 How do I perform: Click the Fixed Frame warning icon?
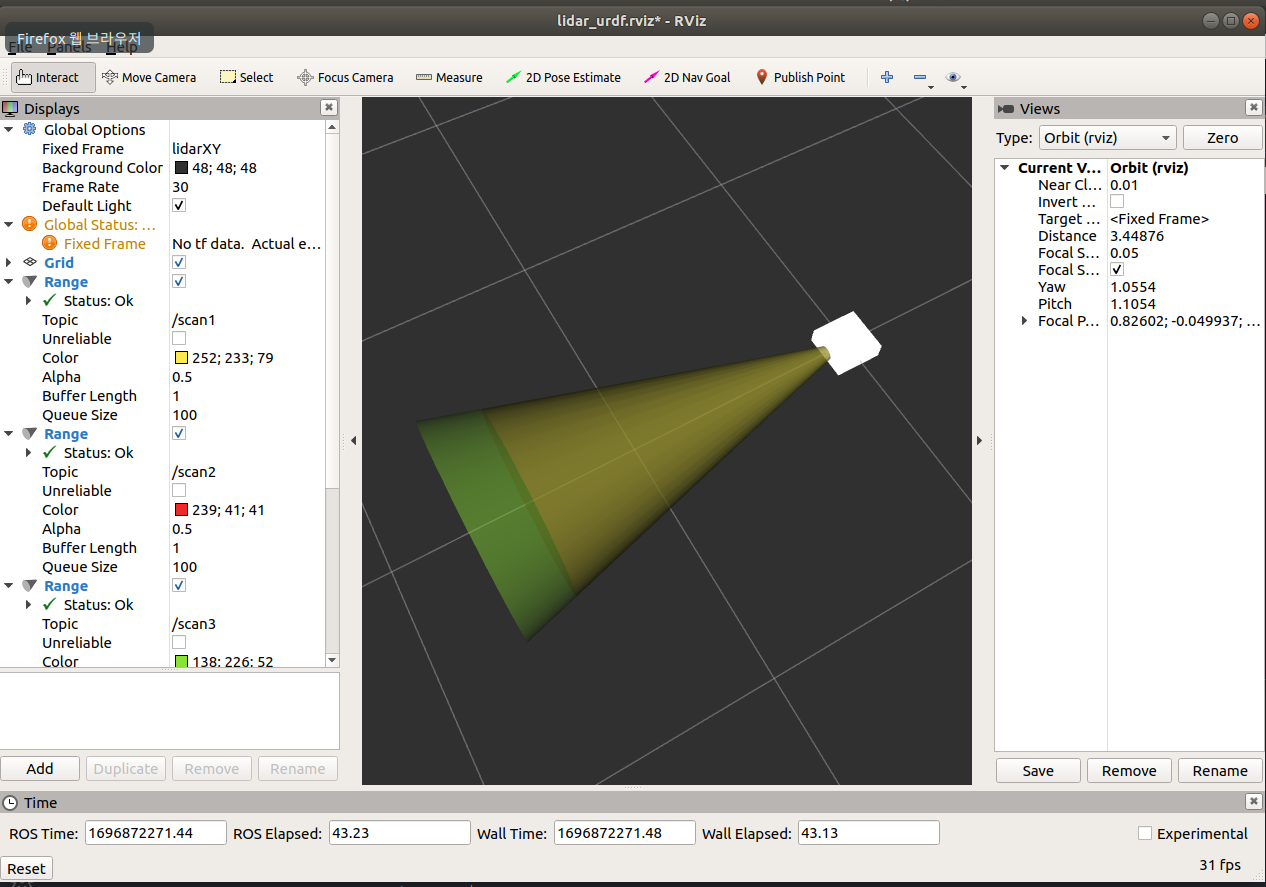click(49, 243)
